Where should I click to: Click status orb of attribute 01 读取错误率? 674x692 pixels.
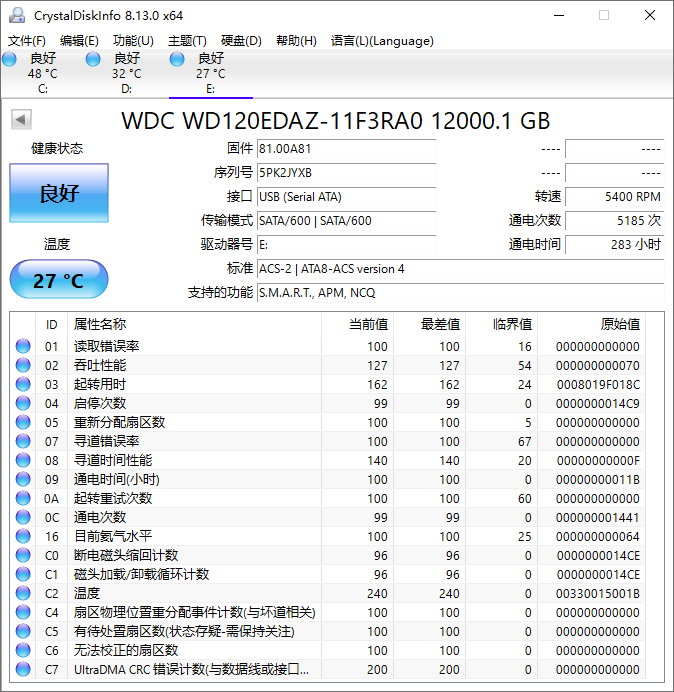(x=23, y=346)
